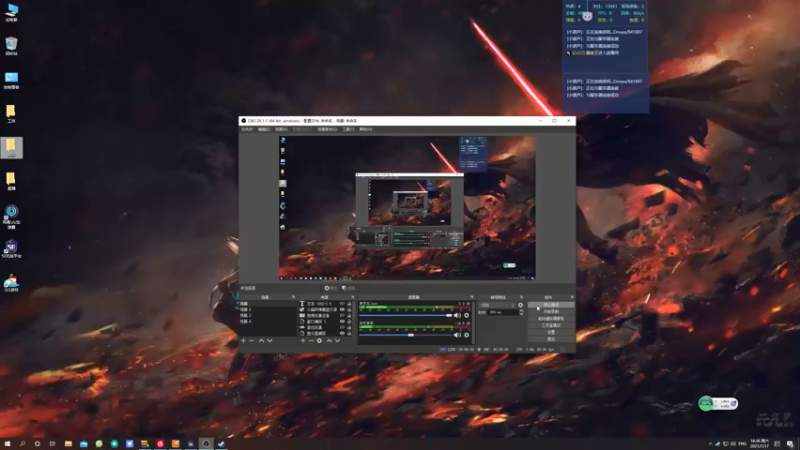Move the selected scene up
Viewport: 800px width, 450px height.
pyautogui.click(x=261, y=341)
